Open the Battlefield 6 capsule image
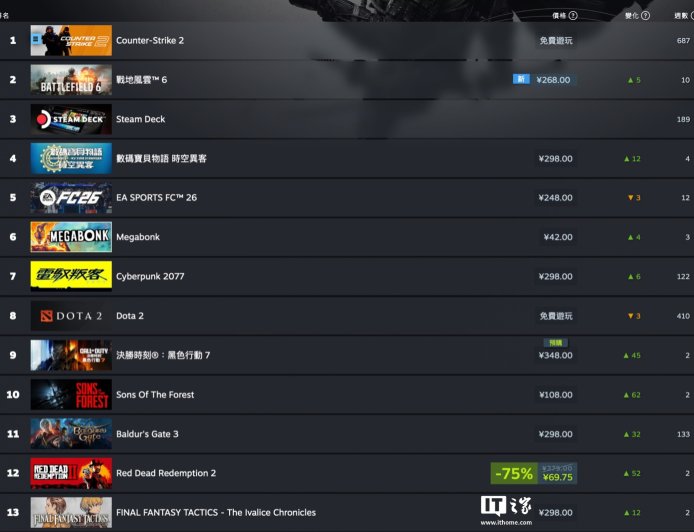This screenshot has width=694, height=532. 71,80
